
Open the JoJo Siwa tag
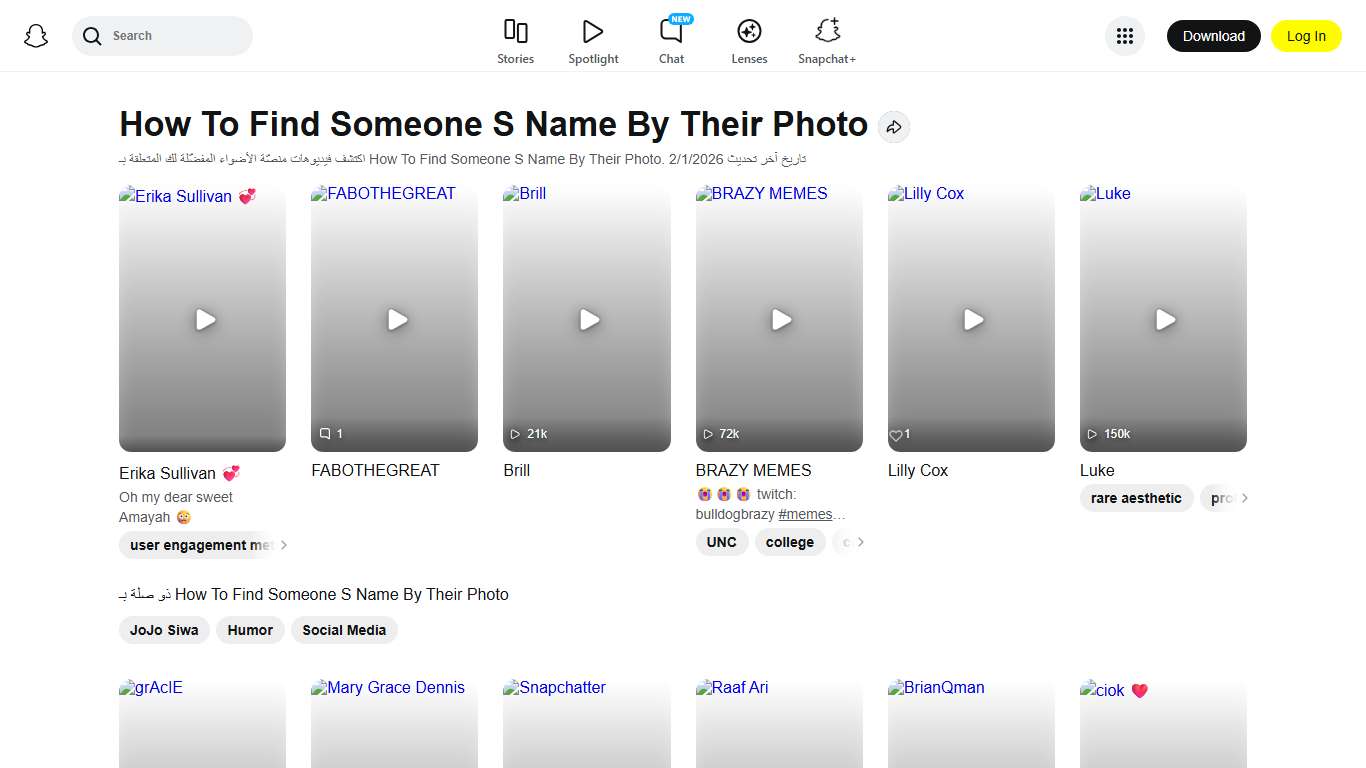pos(163,630)
